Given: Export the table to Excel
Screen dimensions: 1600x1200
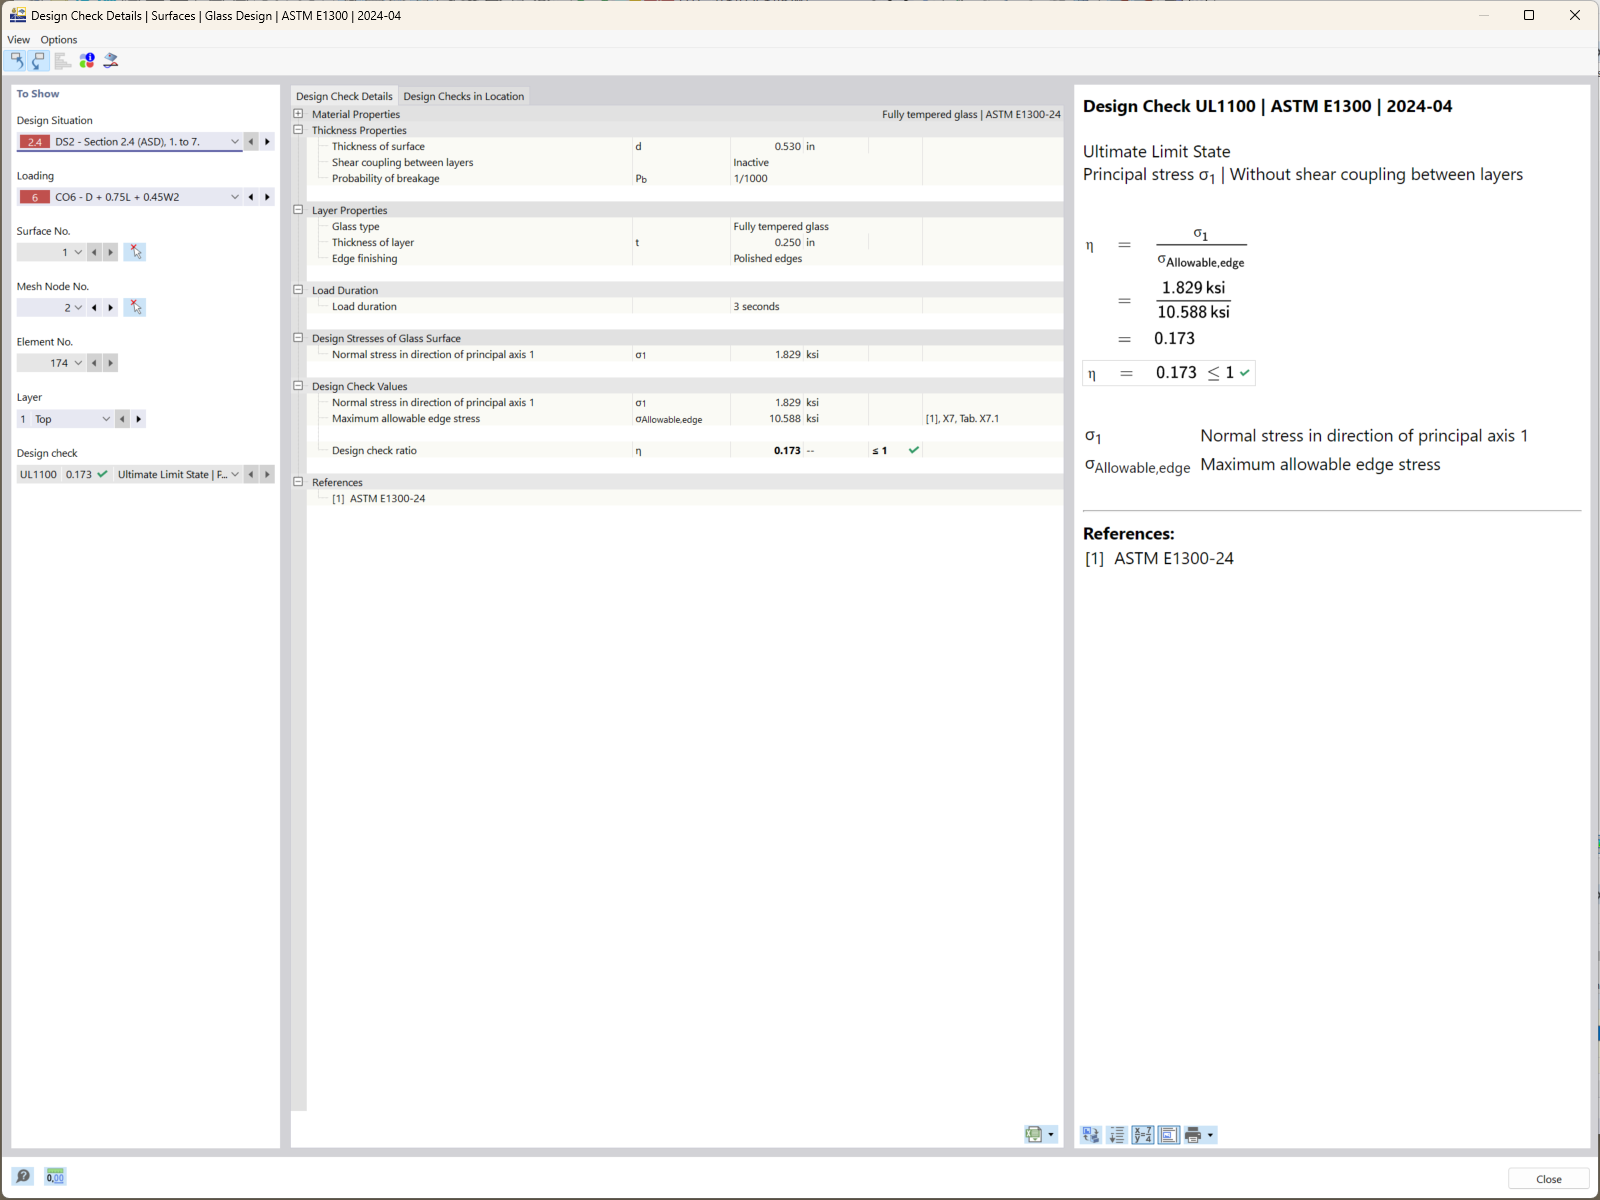Looking at the screenshot, I should (x=1035, y=1134).
